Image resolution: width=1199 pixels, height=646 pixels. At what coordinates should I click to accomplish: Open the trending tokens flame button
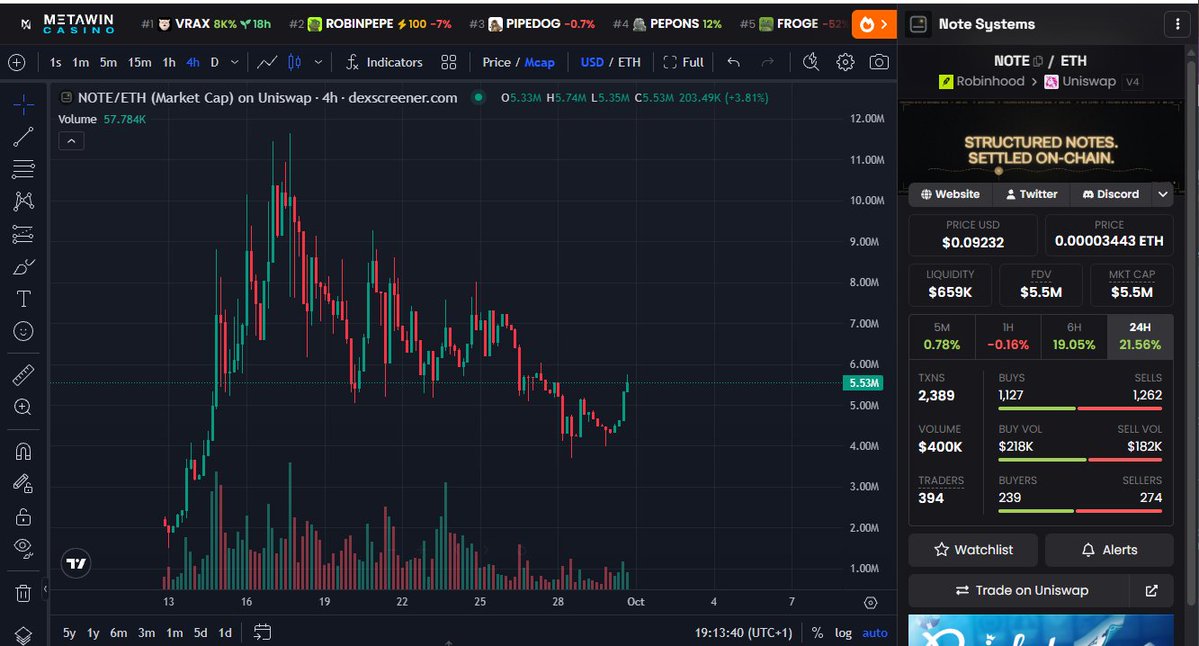pos(873,24)
